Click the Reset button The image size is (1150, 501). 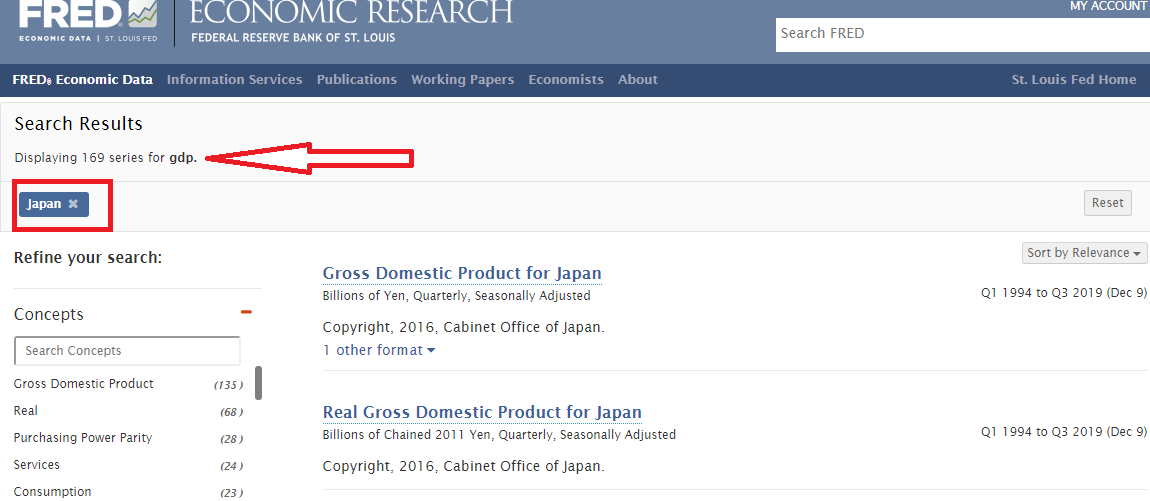1107,203
